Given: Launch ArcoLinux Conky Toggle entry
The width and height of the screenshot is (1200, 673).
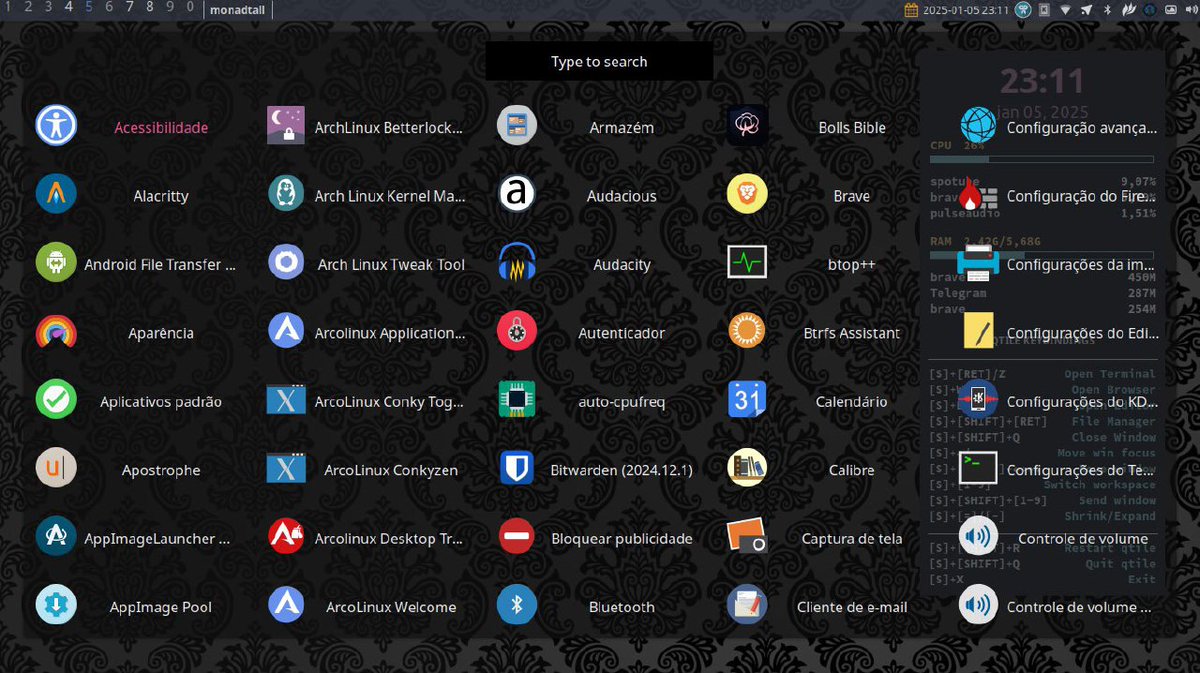Looking at the screenshot, I should (287, 401).
